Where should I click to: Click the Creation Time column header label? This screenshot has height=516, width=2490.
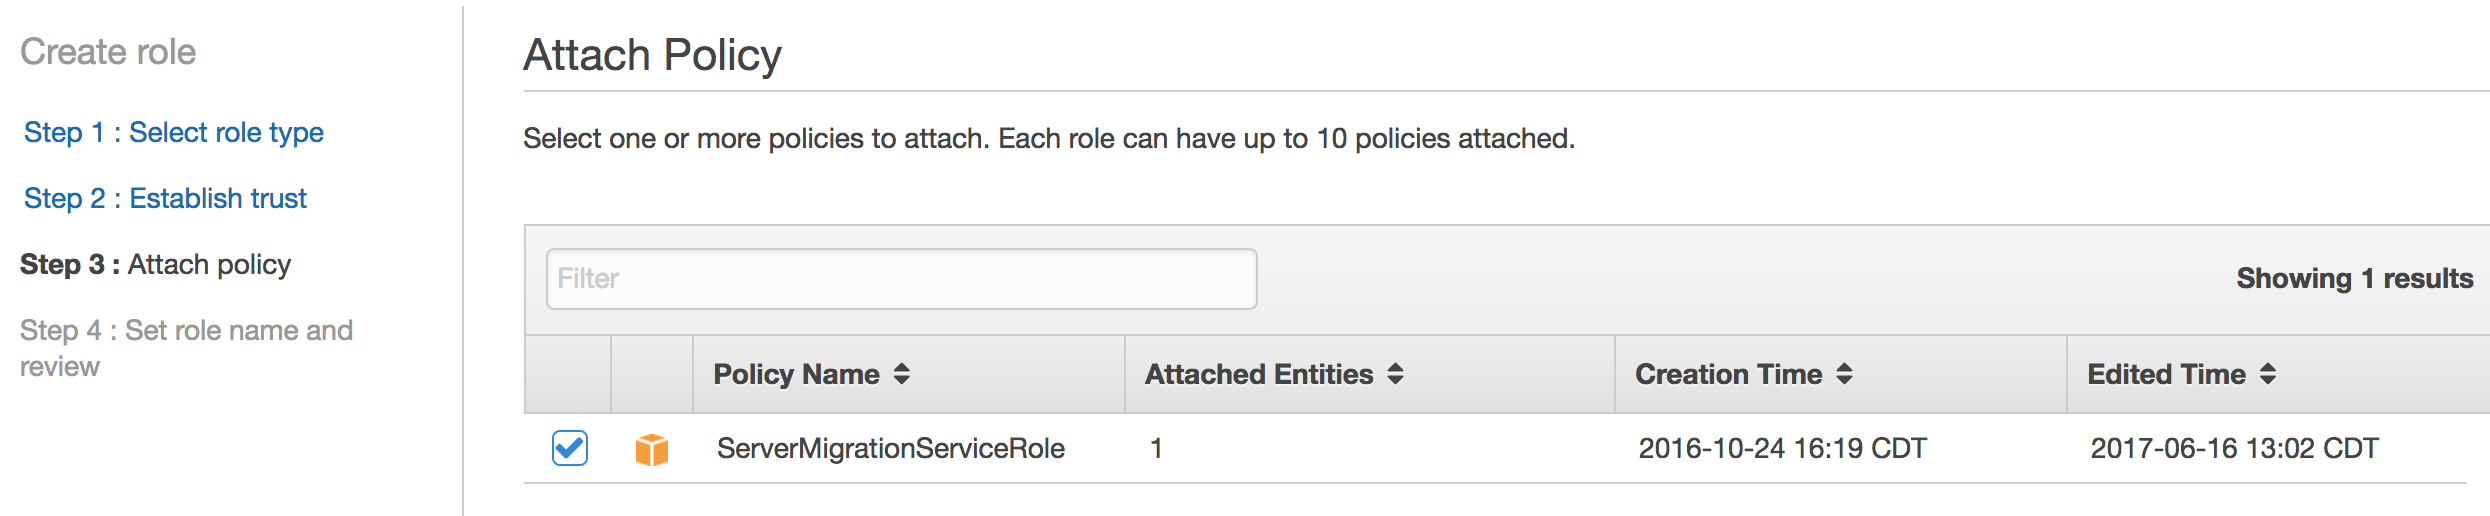tap(1728, 374)
